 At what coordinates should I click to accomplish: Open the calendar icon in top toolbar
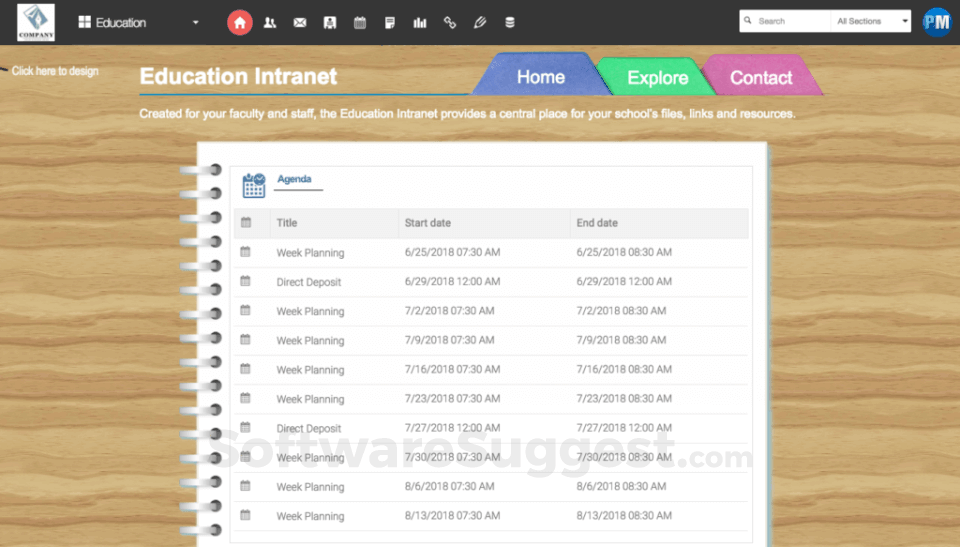[360, 23]
